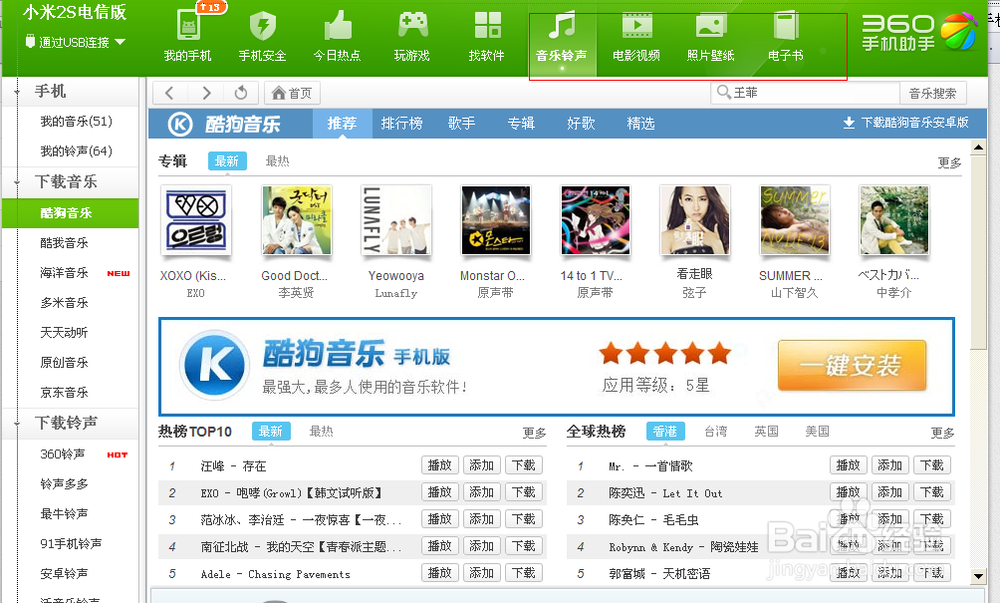Open 音乐铃声 music note icon
Viewport: 1000px width, 603px height.
pos(562,25)
